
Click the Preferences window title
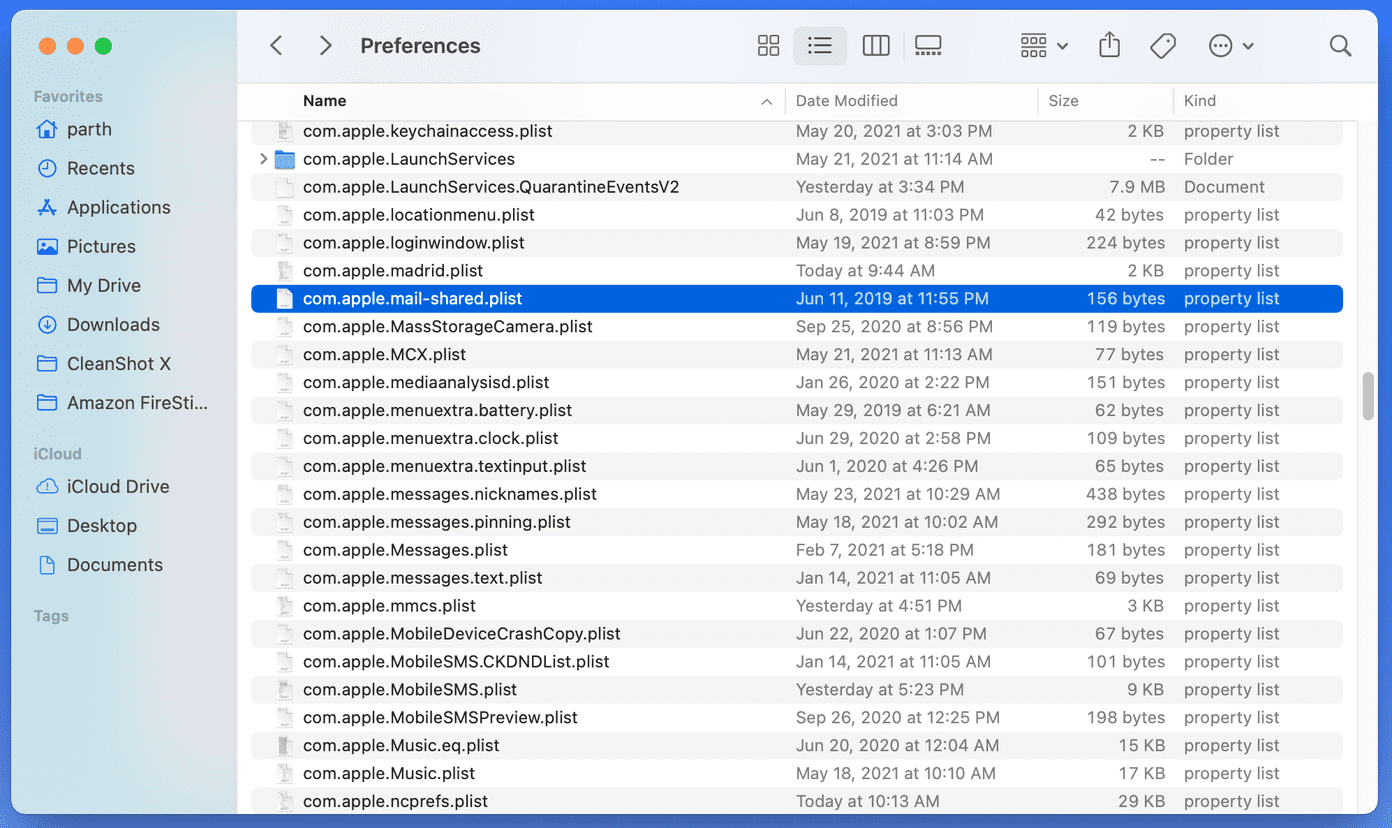point(420,46)
